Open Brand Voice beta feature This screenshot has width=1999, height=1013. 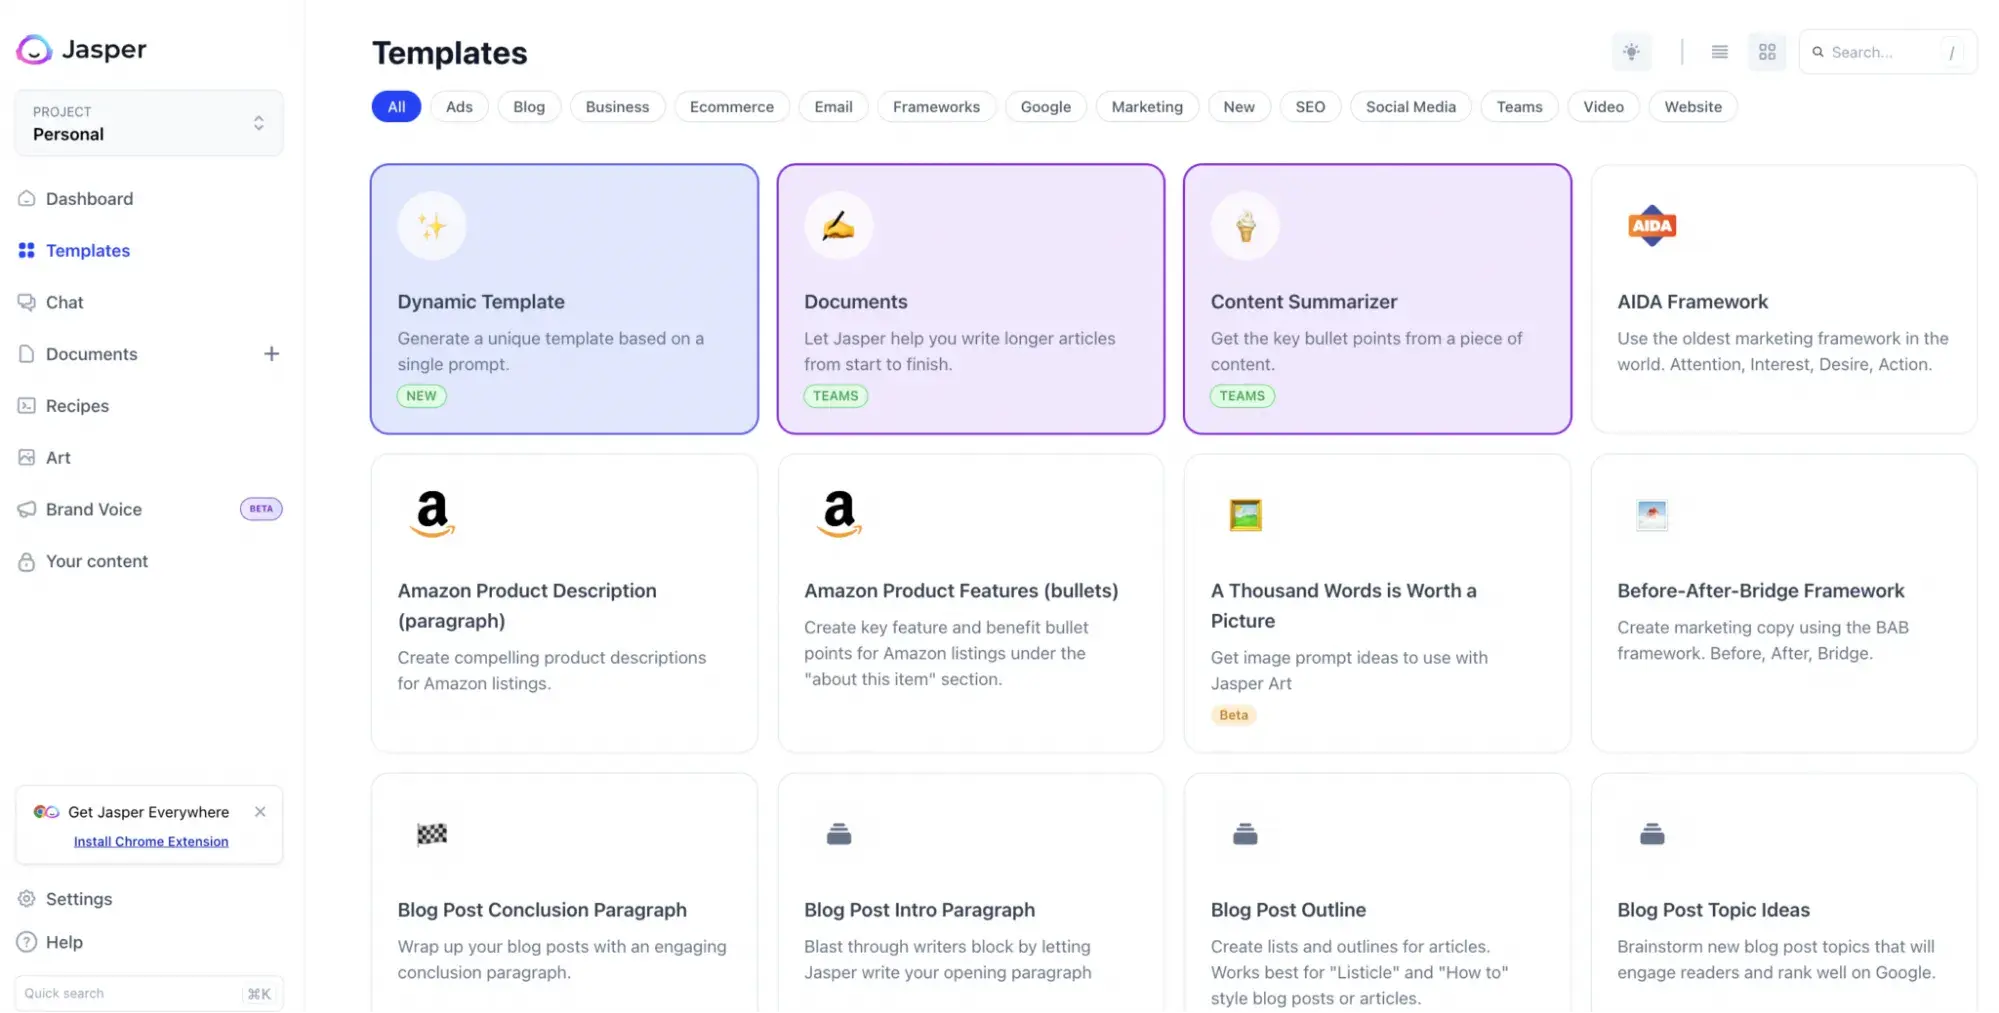pos(94,510)
